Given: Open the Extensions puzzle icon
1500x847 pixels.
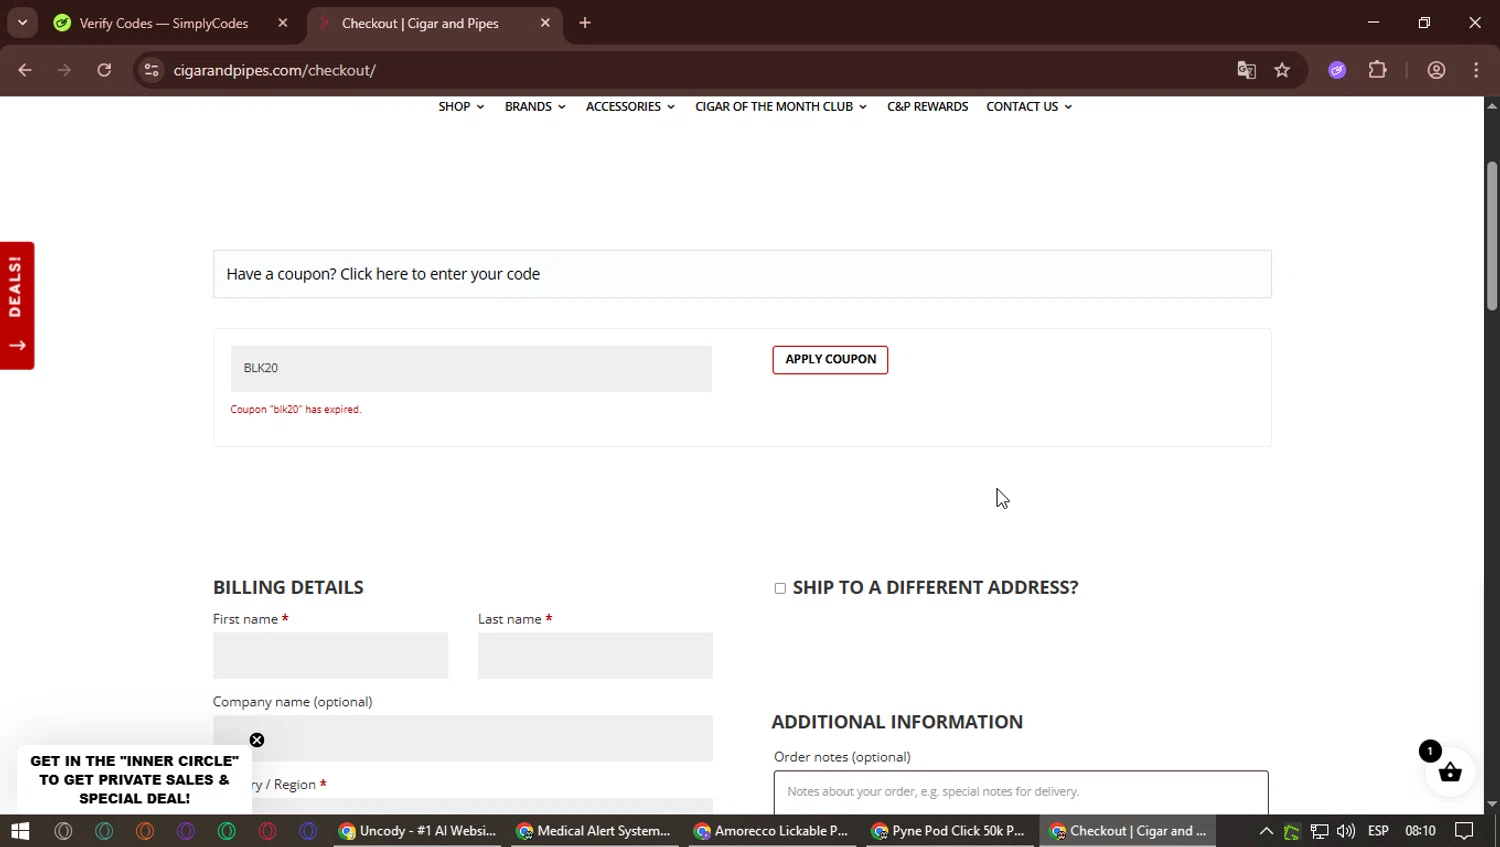Looking at the screenshot, I should pos(1377,70).
